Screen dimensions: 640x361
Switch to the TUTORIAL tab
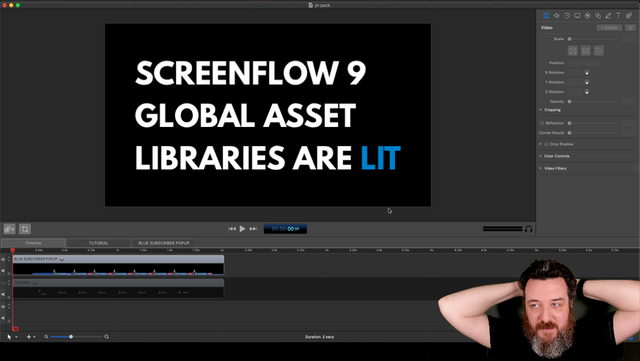click(x=98, y=243)
